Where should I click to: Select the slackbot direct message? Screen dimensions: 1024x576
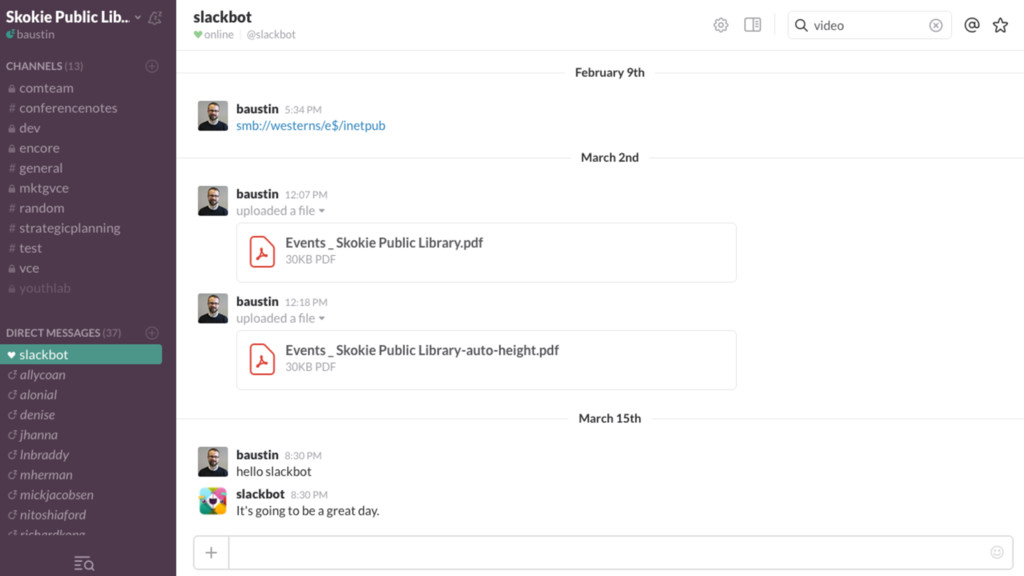[x=81, y=355]
